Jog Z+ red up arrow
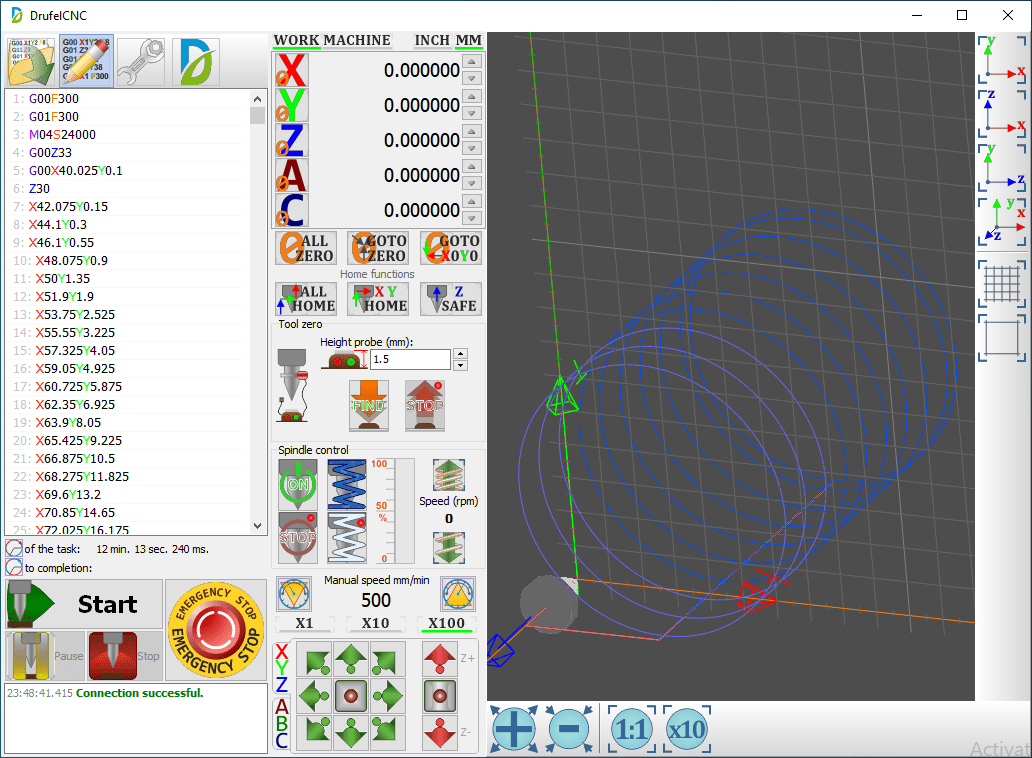The image size is (1032, 758). (x=440, y=659)
